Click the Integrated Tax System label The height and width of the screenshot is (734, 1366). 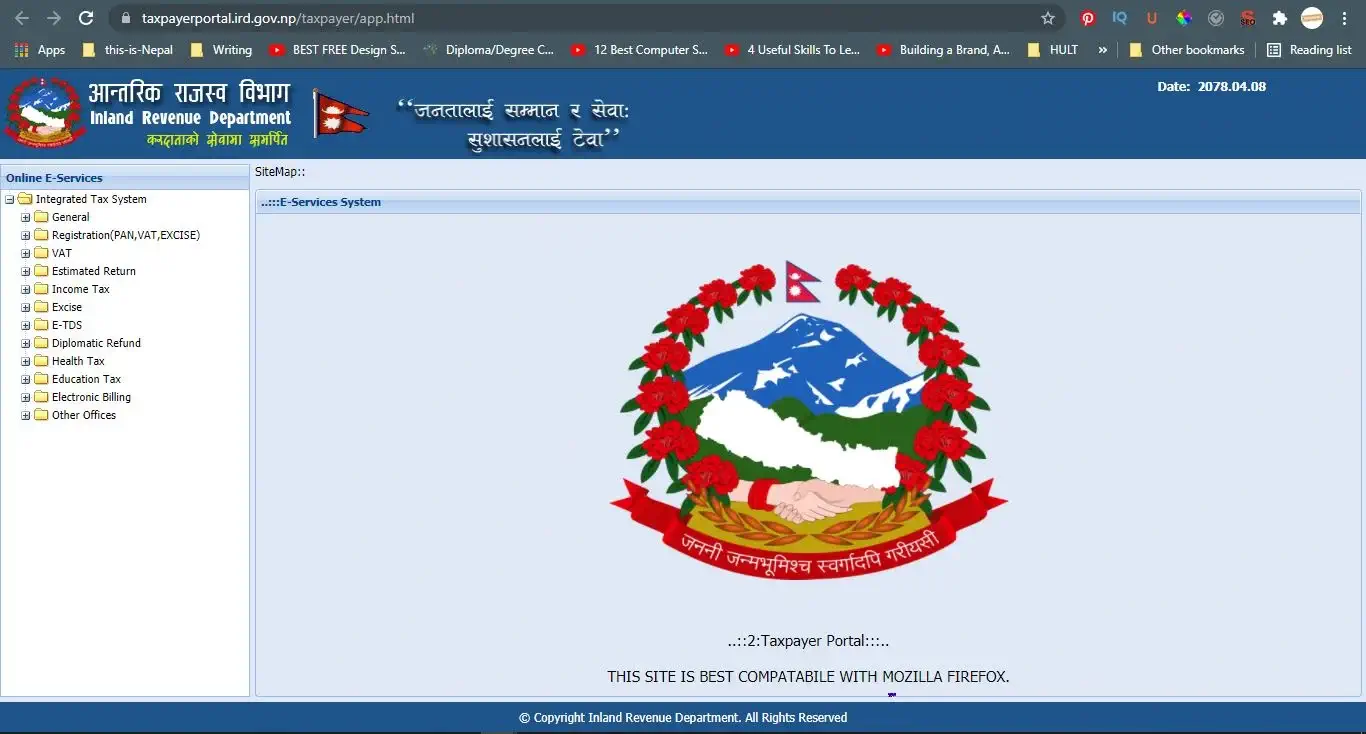91,199
